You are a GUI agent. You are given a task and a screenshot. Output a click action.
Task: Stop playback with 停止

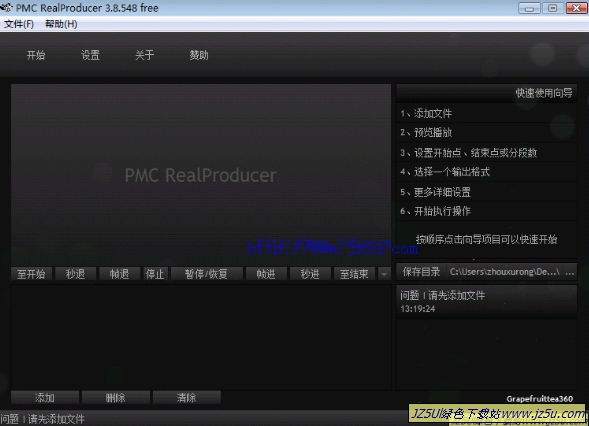pyautogui.click(x=155, y=274)
